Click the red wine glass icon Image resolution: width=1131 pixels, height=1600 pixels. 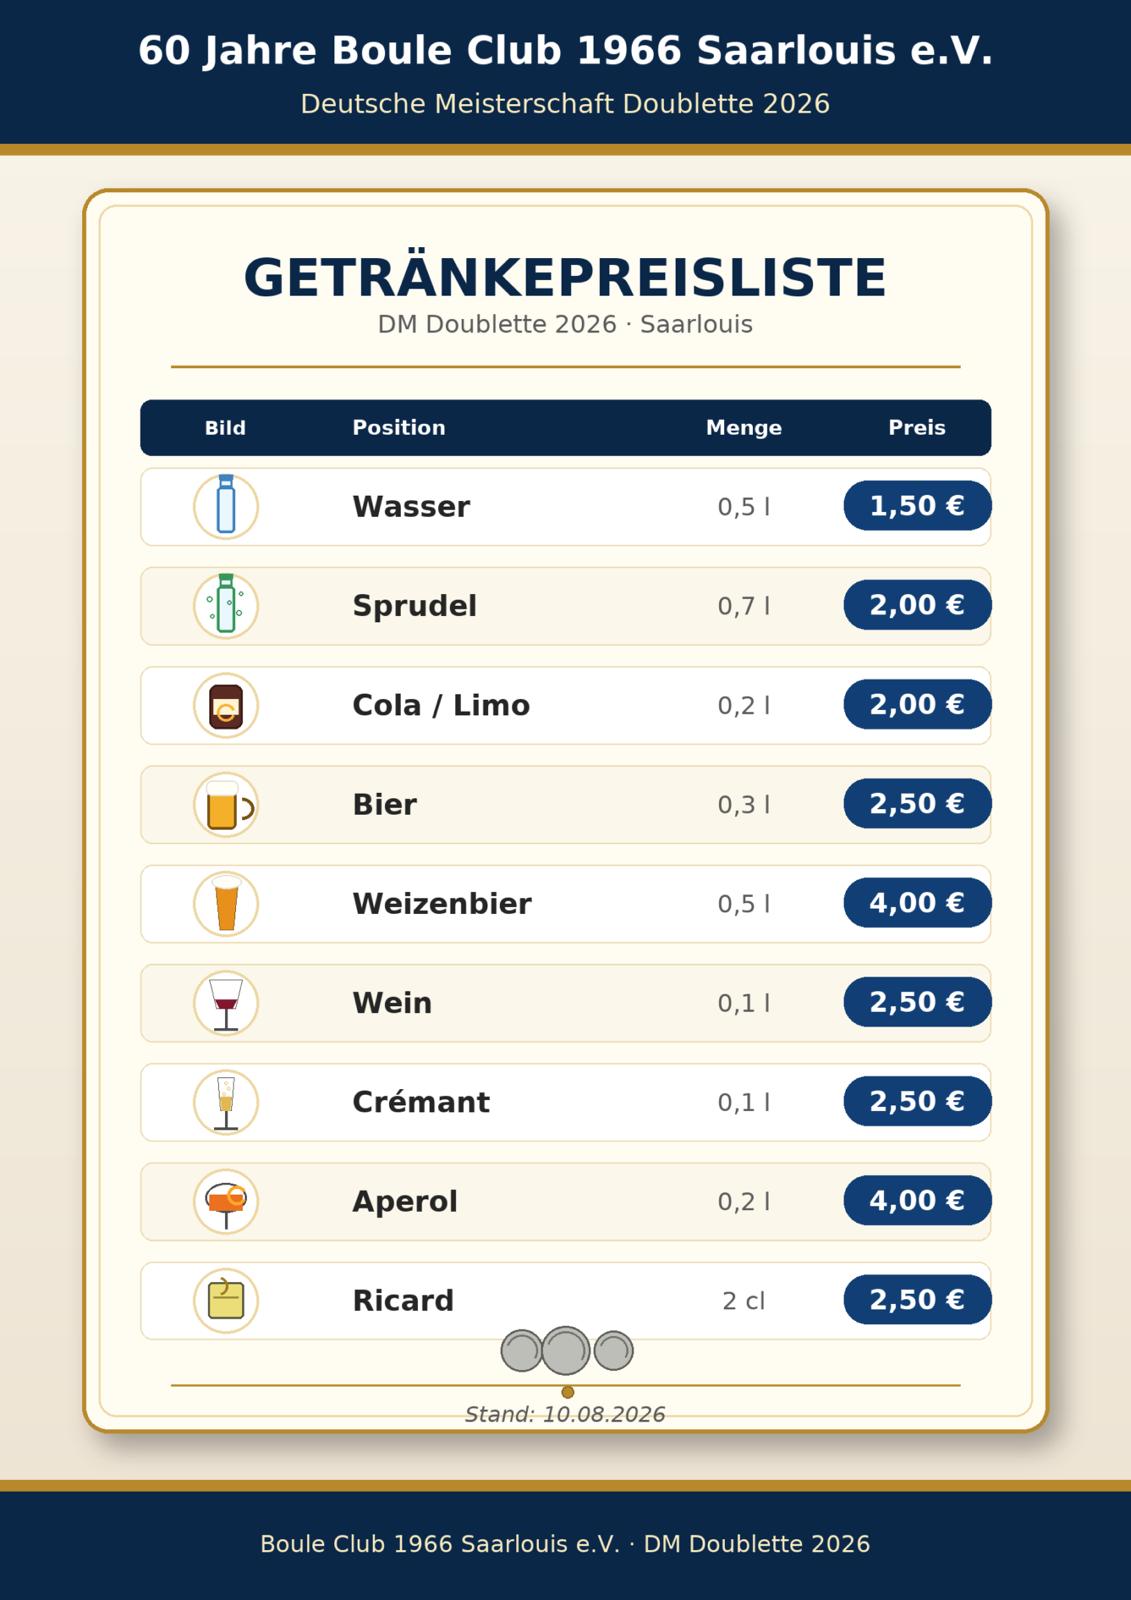point(226,1002)
